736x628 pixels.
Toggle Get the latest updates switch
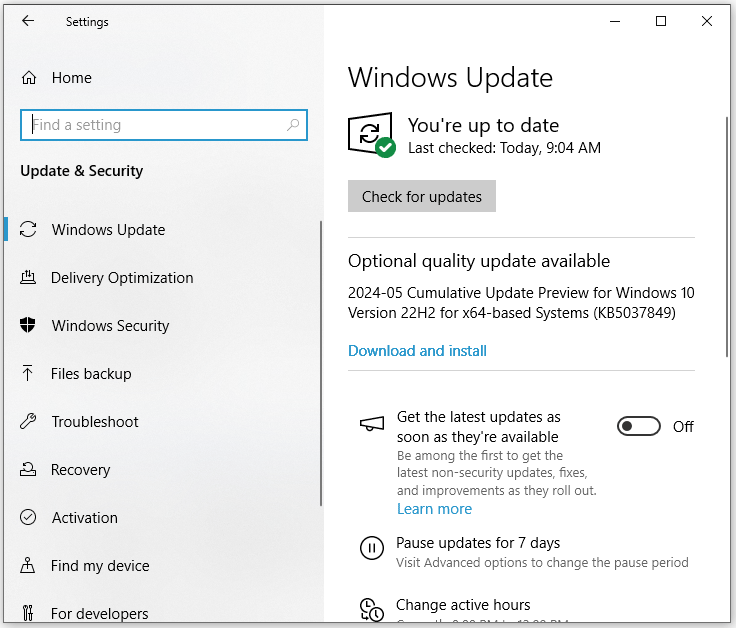point(639,427)
